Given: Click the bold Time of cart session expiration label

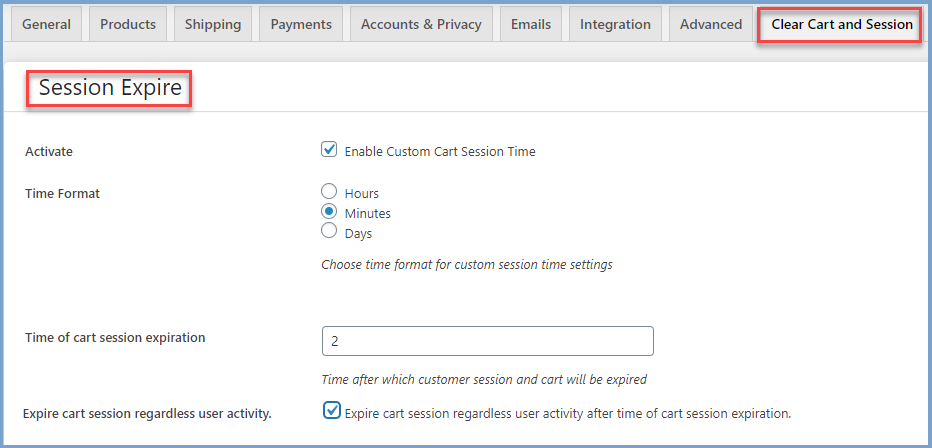Looking at the screenshot, I should point(115,338).
